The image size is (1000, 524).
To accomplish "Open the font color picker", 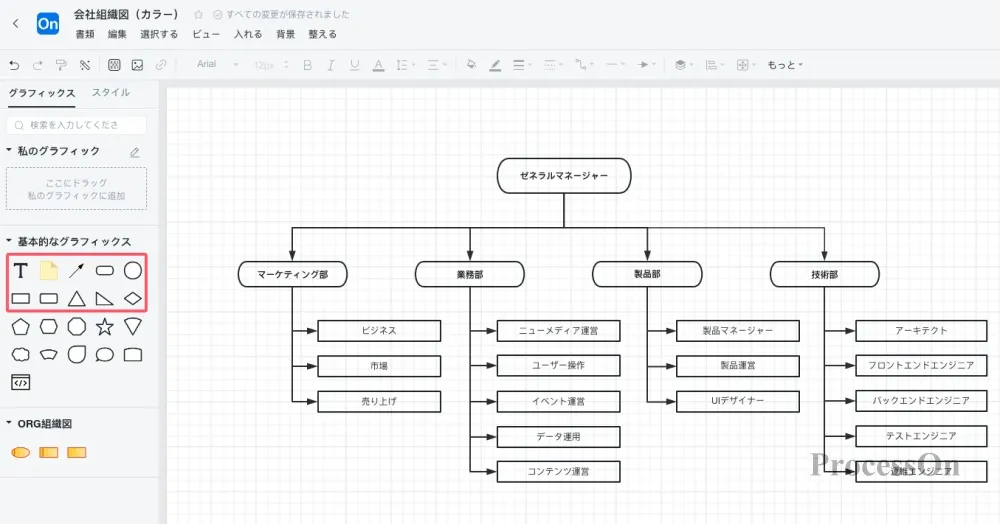I will point(378,65).
